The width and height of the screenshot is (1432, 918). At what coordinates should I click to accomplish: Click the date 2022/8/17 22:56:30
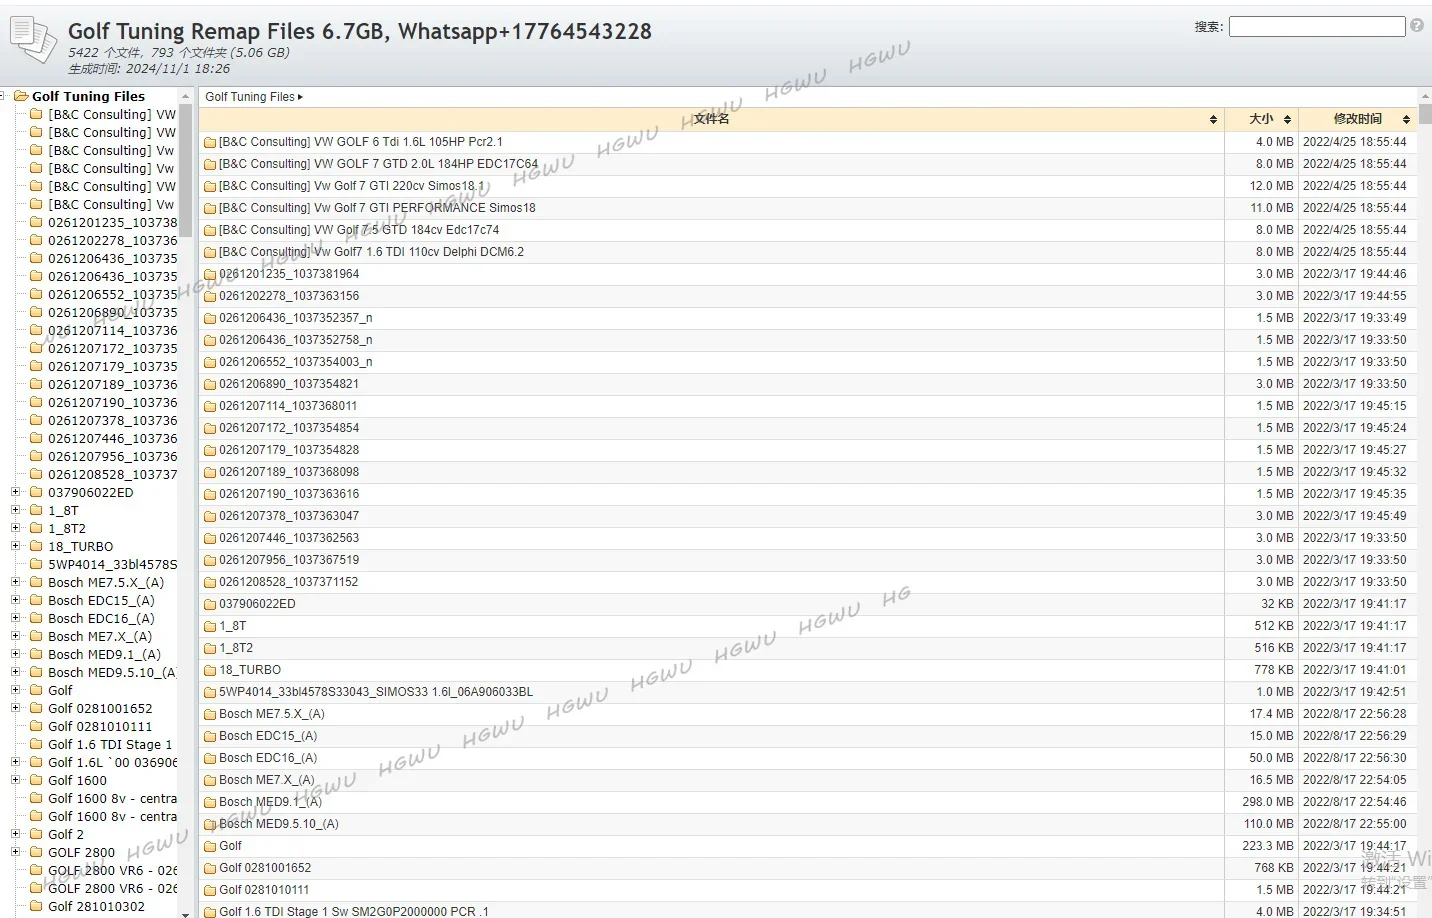(x=1354, y=758)
